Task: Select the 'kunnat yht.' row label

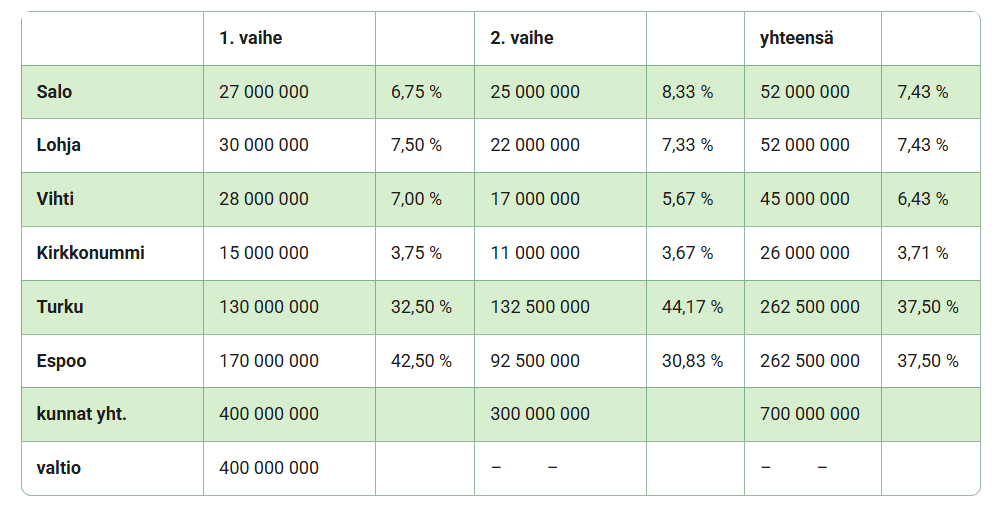Action: point(81,414)
